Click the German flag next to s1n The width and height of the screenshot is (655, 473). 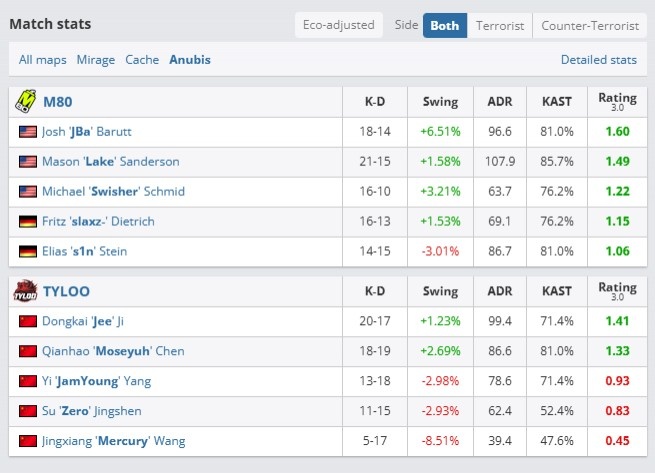coord(28,252)
